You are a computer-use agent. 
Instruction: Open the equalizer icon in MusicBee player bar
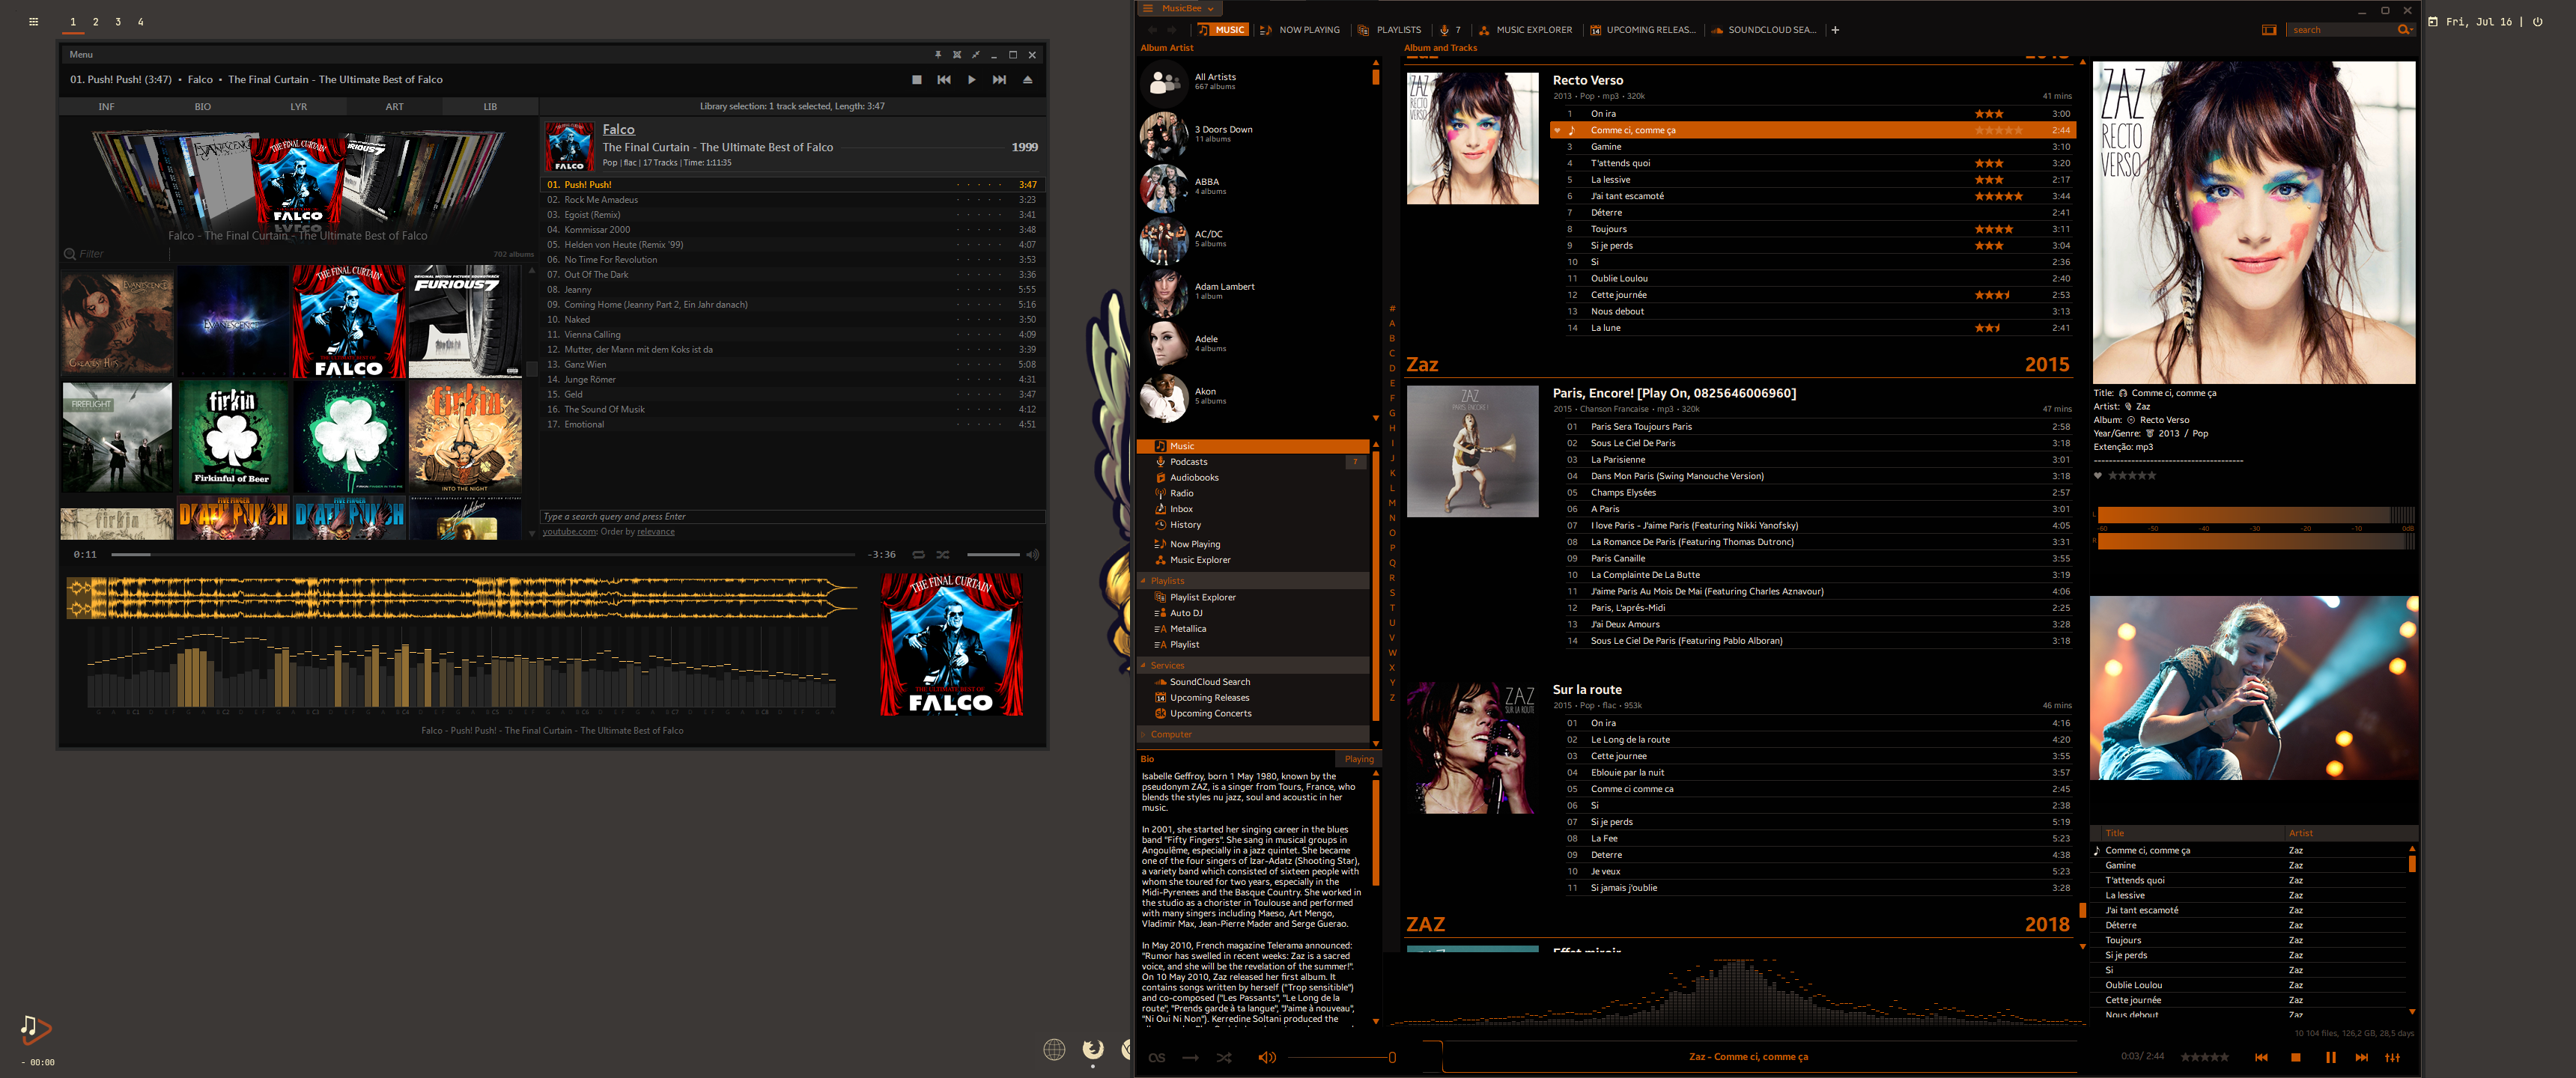click(x=2392, y=1057)
